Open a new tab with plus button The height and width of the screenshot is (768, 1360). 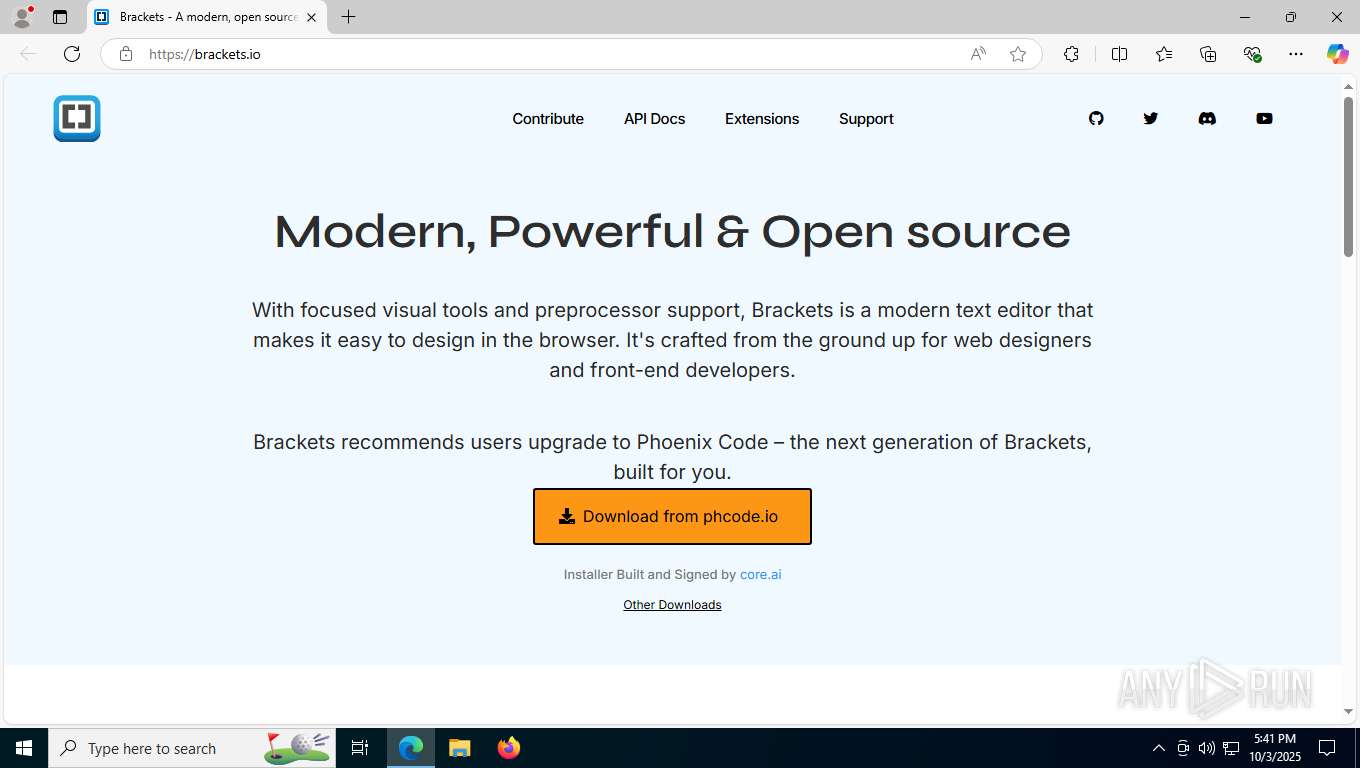pyautogui.click(x=348, y=17)
